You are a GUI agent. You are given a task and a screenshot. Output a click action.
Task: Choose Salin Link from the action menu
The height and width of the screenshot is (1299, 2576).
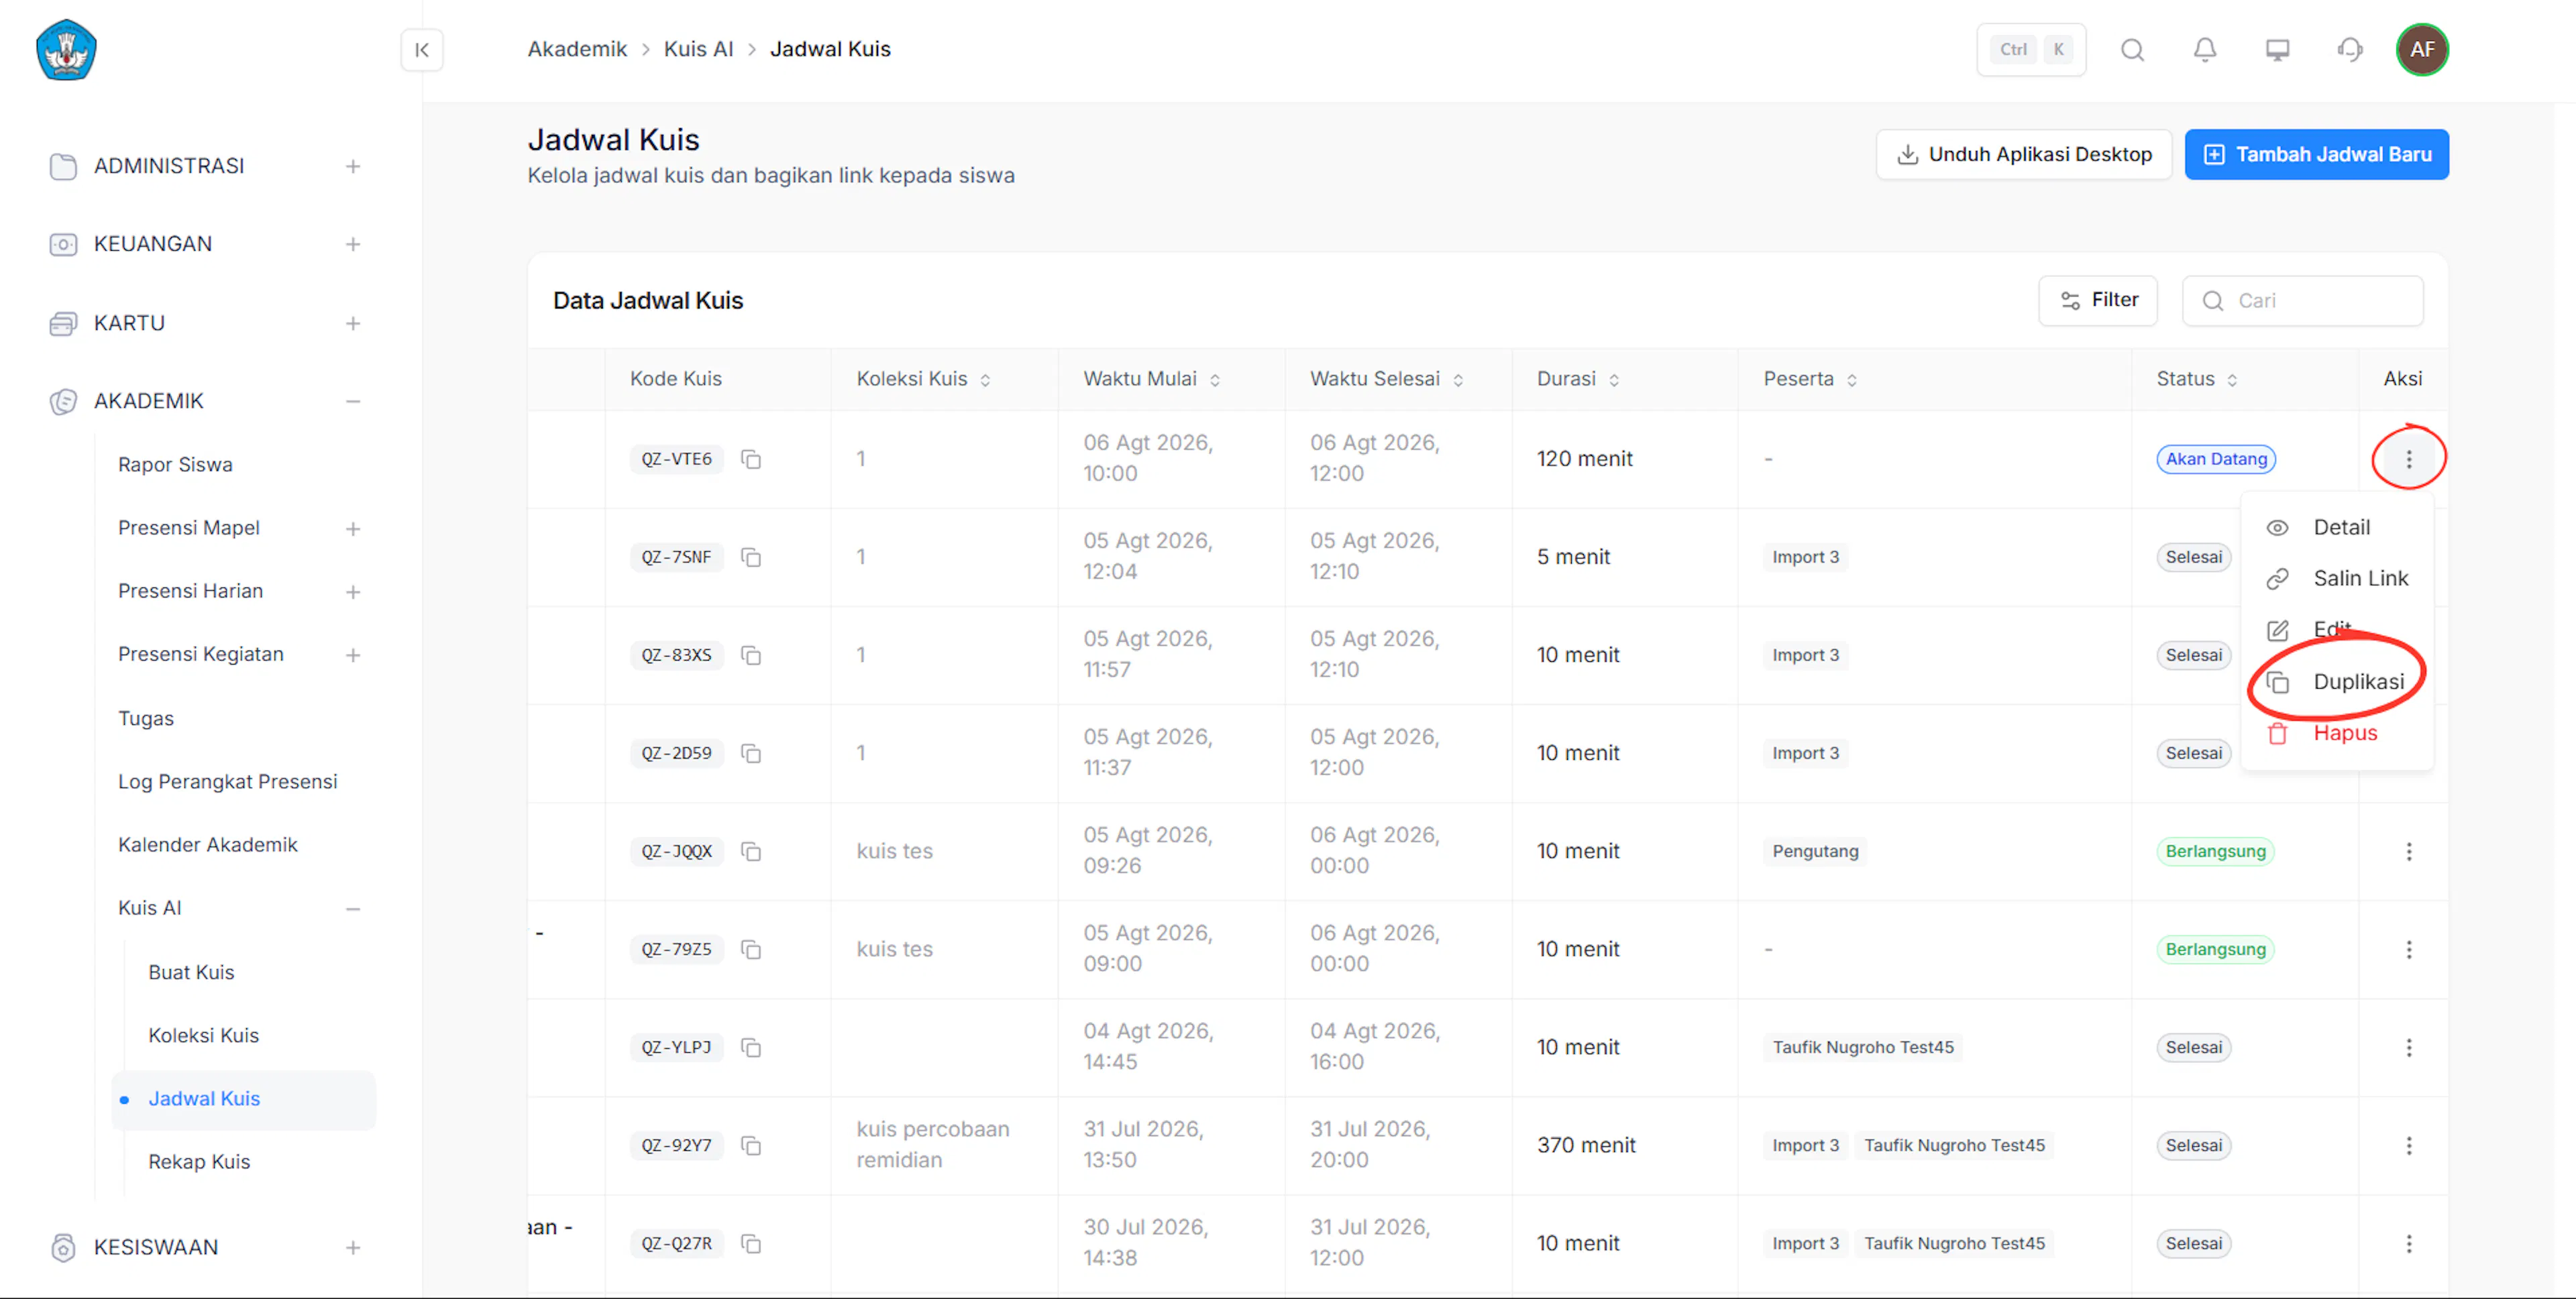coord(2337,578)
